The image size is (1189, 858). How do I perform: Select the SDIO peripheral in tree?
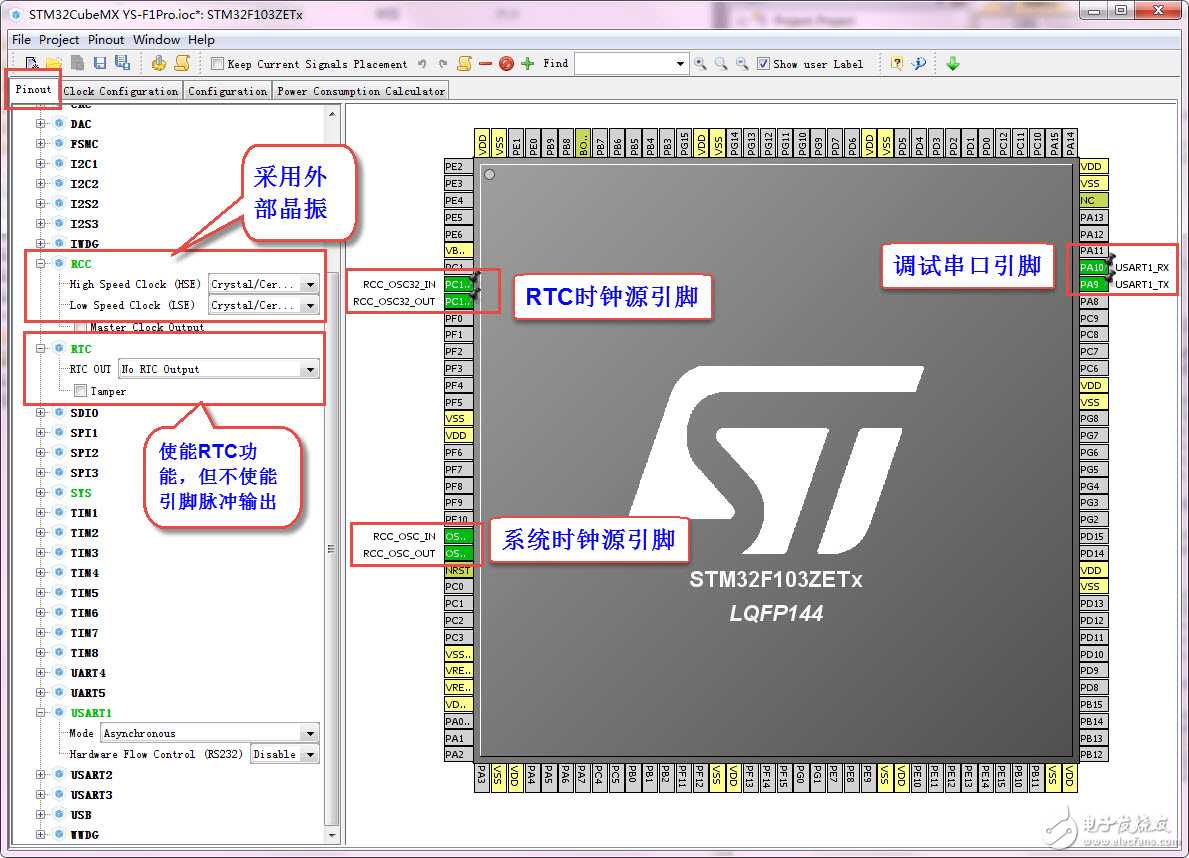84,413
